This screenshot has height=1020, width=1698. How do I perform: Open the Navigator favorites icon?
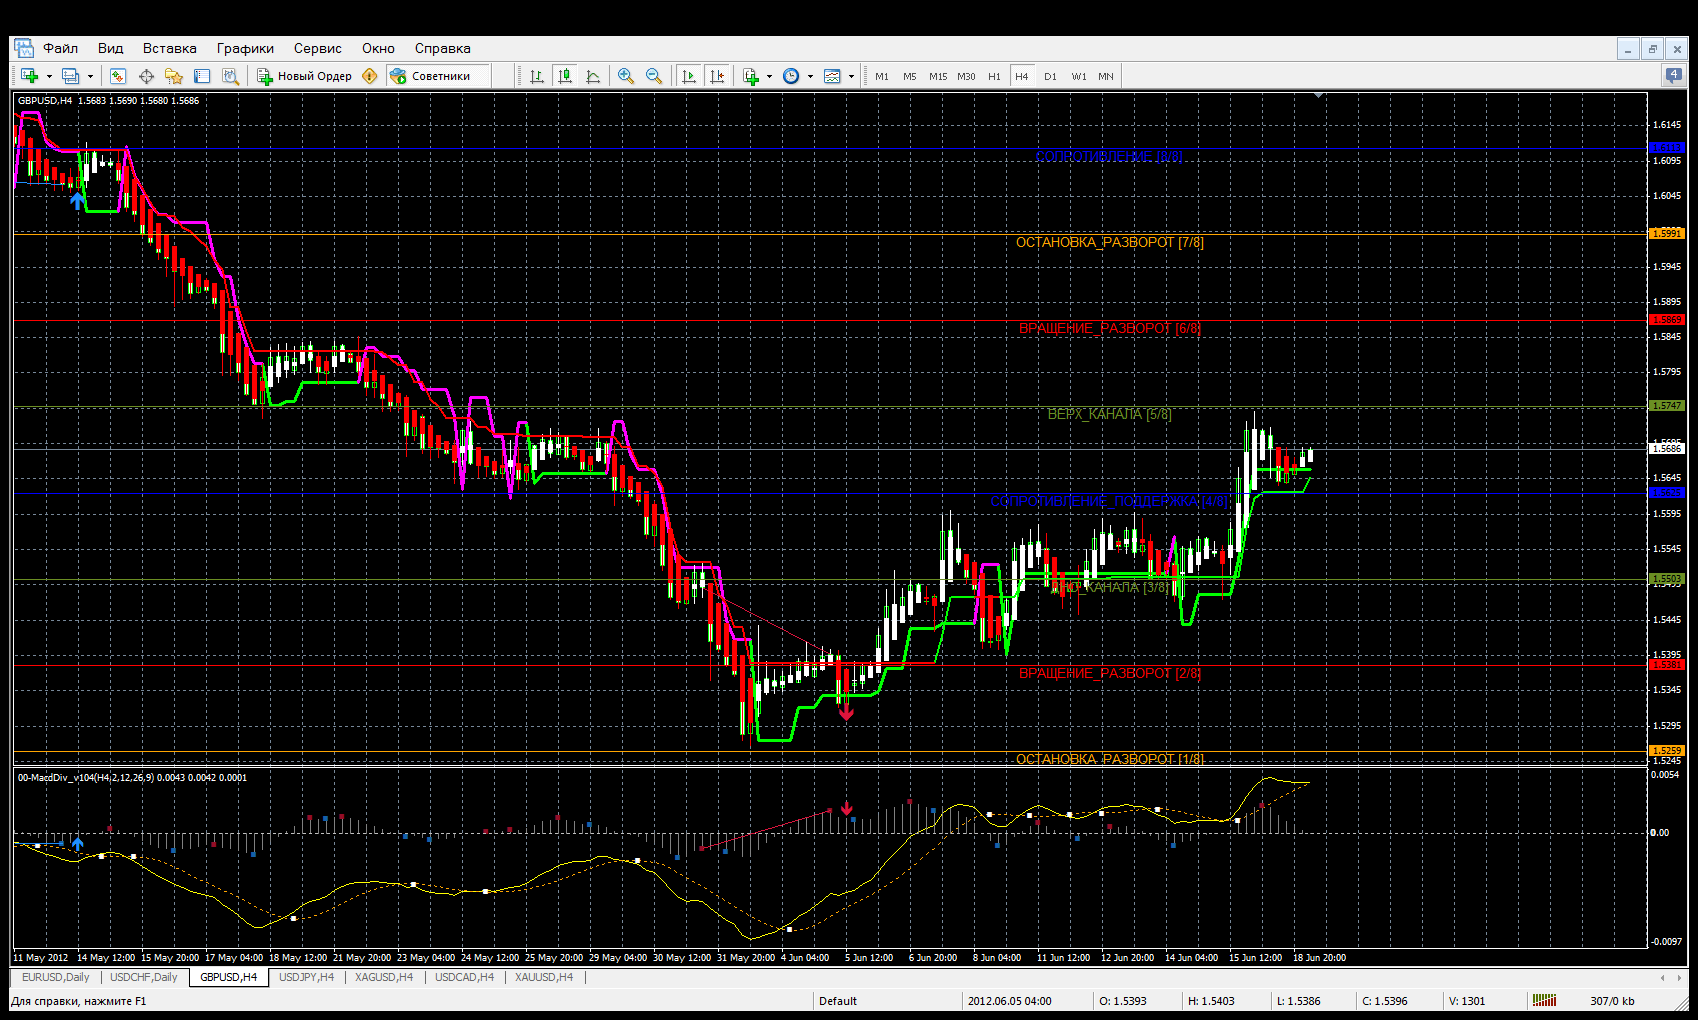pos(174,76)
